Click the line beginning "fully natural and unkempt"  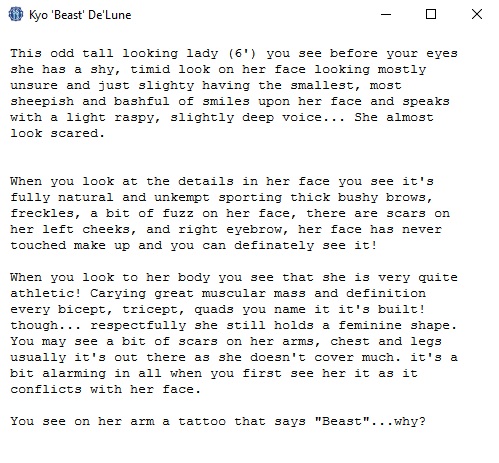click(x=221, y=197)
